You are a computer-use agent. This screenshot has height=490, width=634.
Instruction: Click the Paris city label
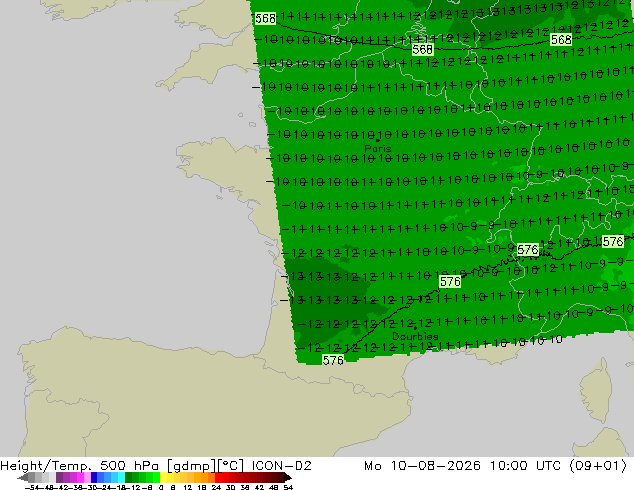[x=378, y=148]
